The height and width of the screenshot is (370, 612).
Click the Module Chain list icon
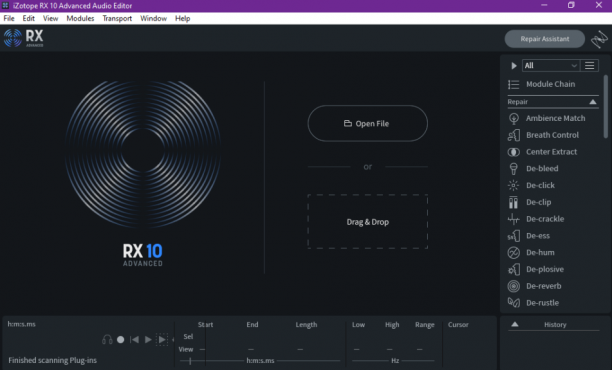[x=514, y=84]
